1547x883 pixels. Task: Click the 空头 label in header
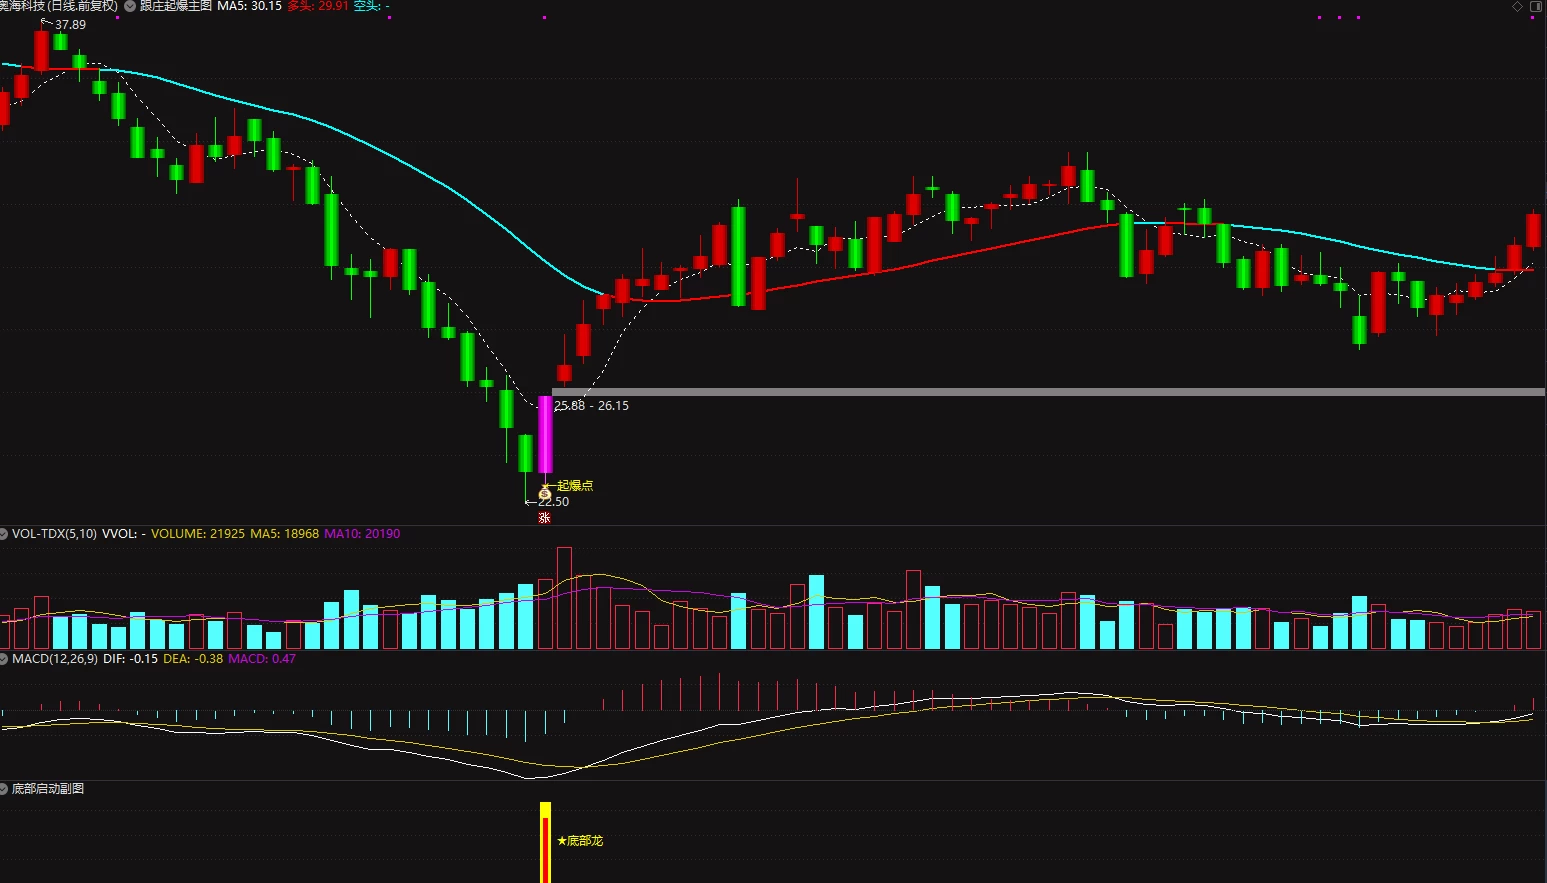(x=366, y=6)
